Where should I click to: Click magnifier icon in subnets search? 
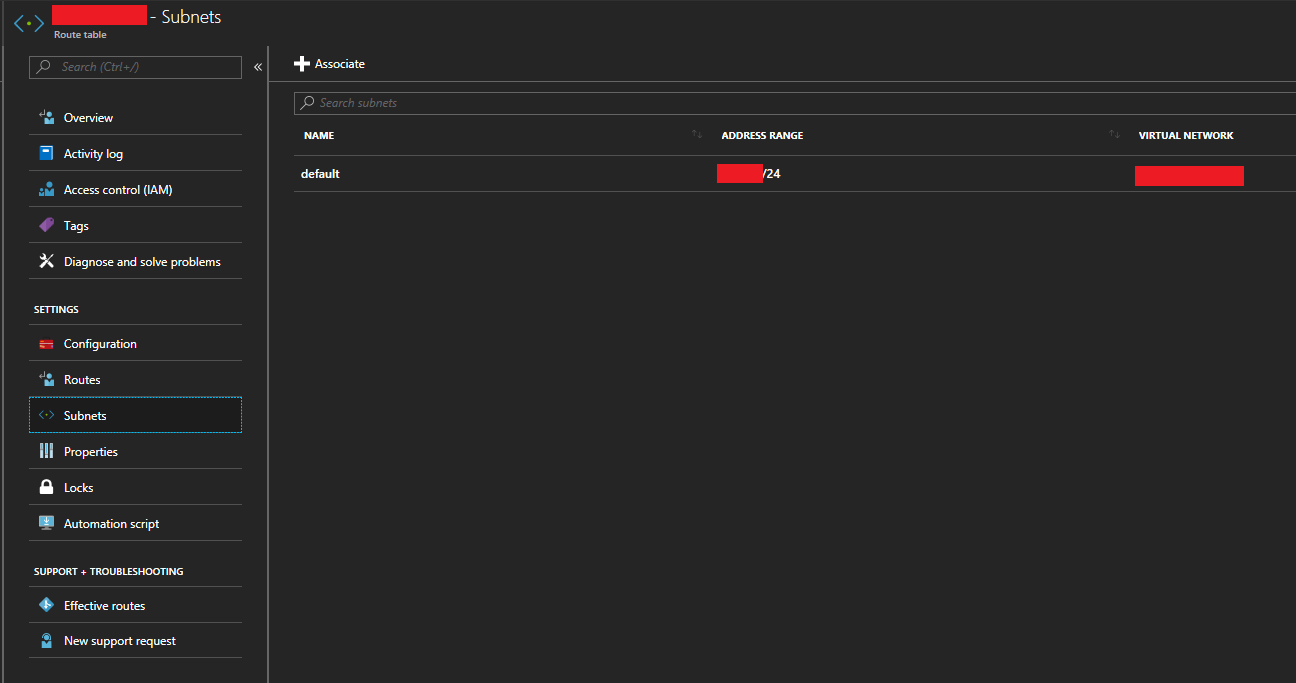(x=309, y=103)
